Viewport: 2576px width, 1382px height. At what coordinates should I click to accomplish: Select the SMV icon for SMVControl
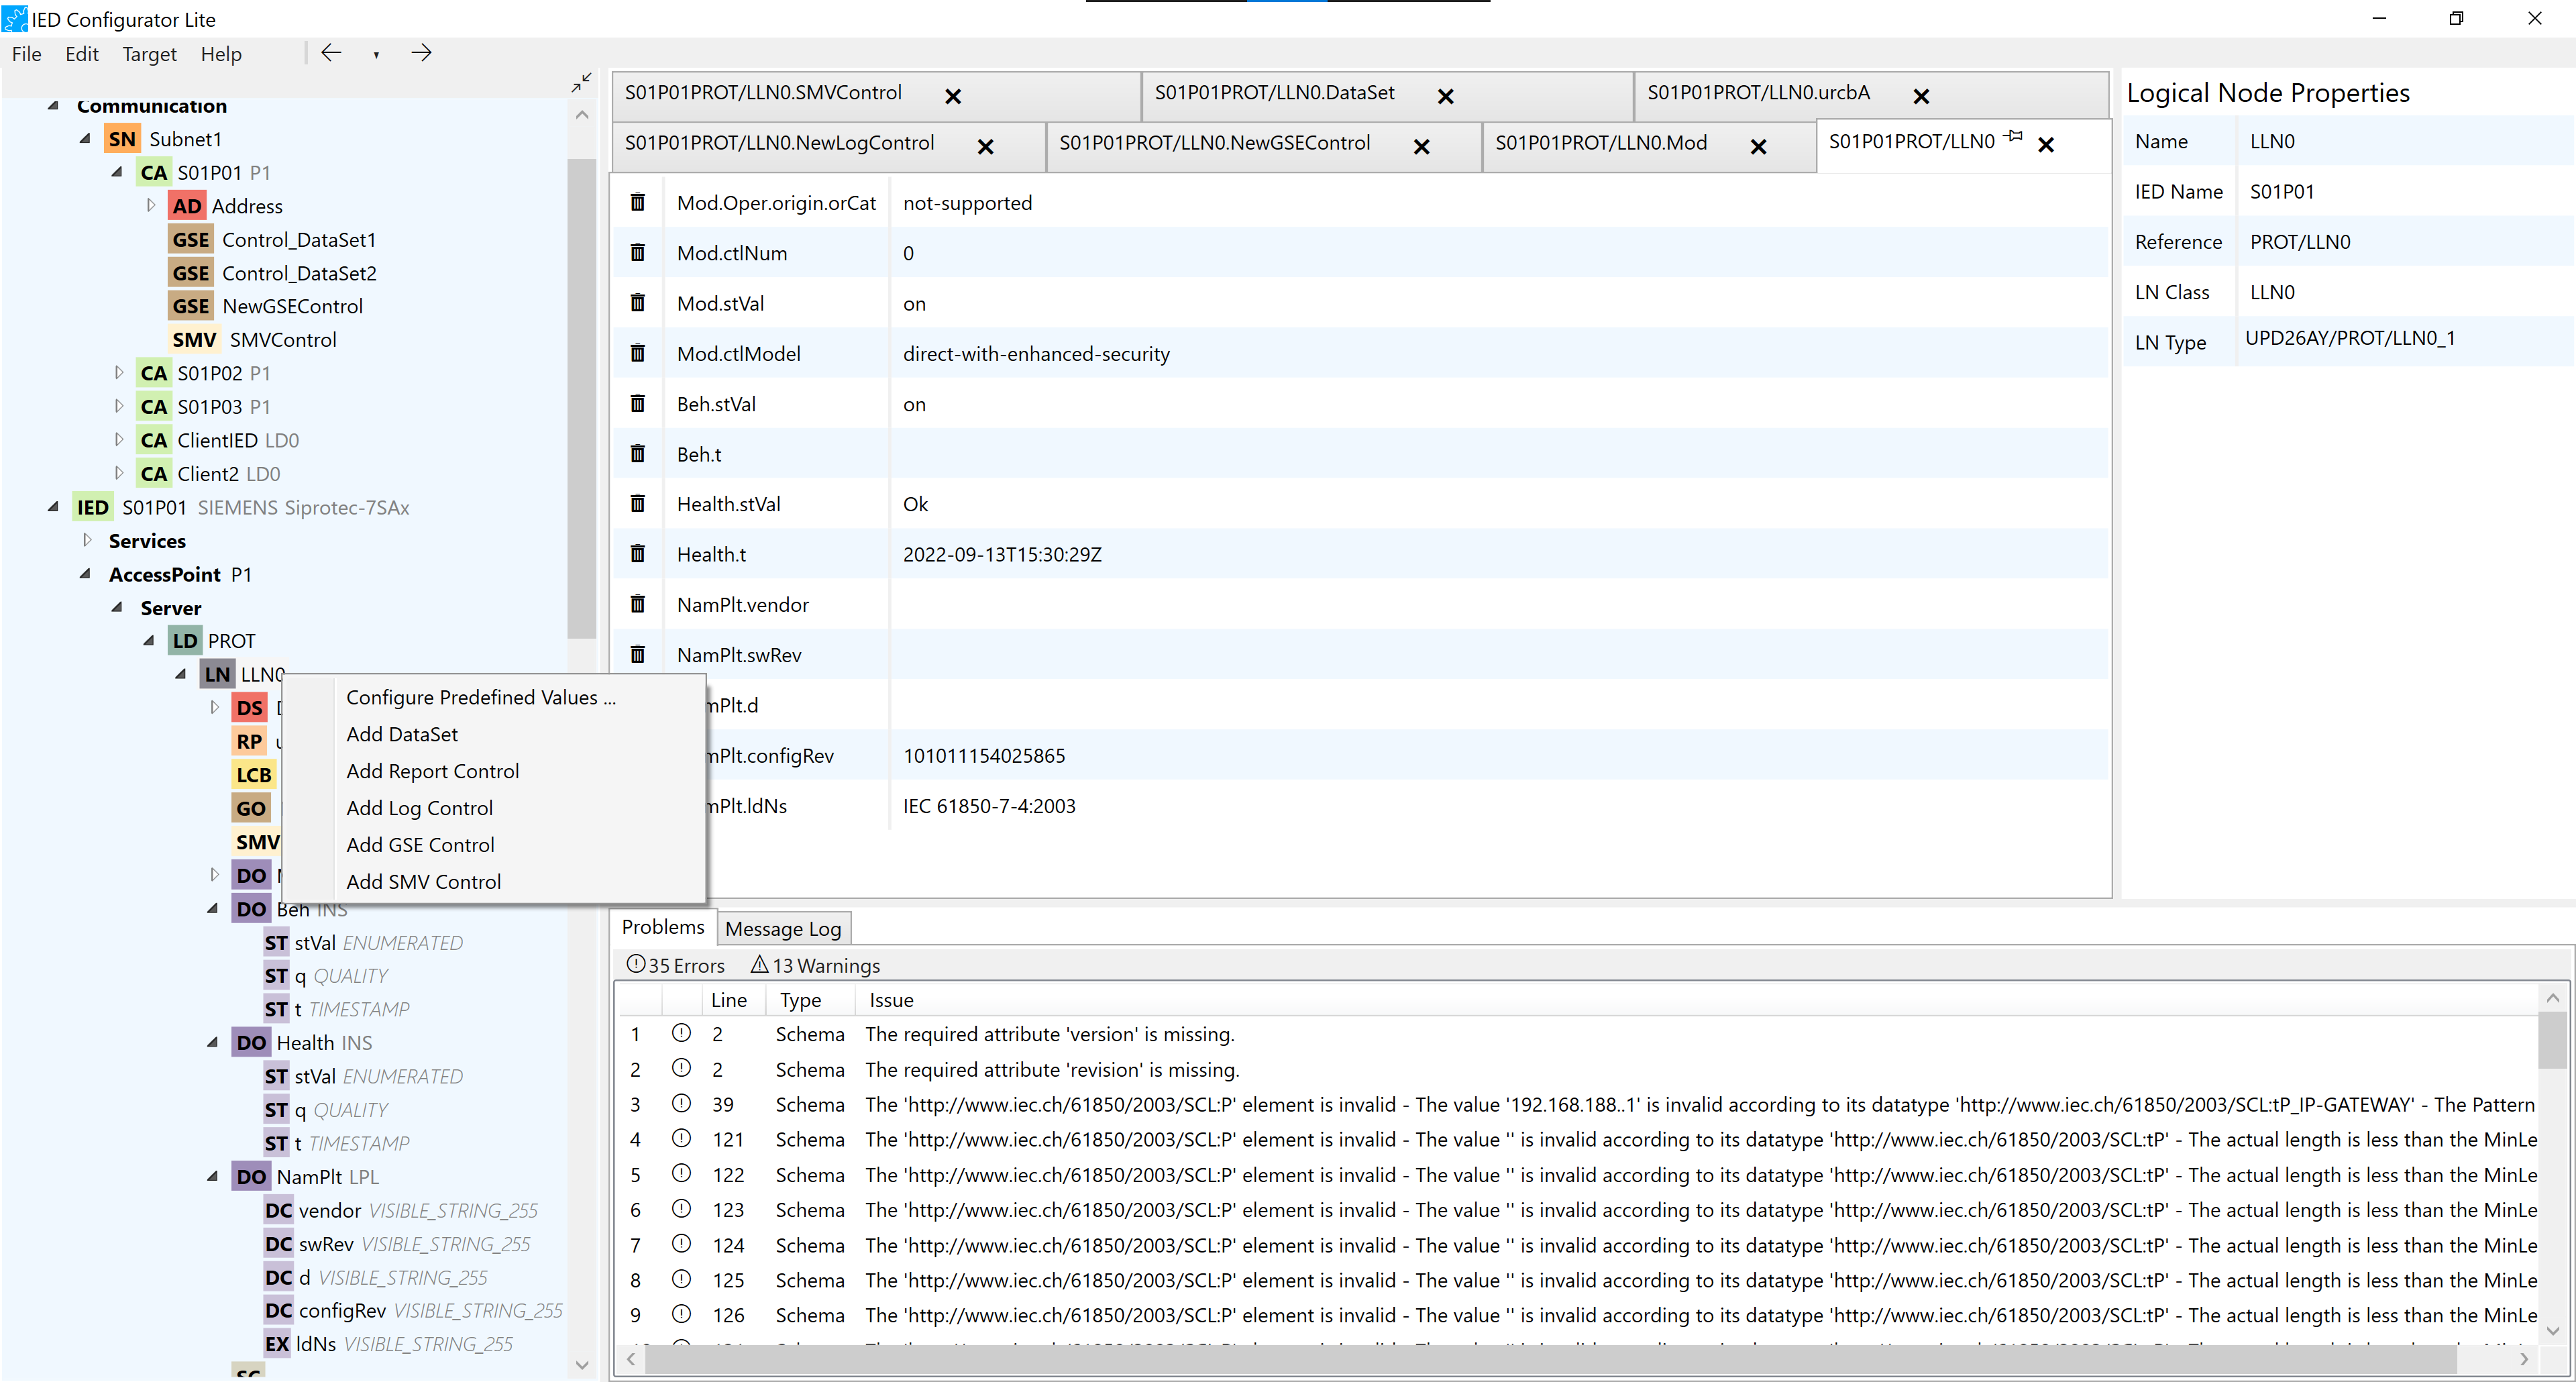[x=194, y=340]
